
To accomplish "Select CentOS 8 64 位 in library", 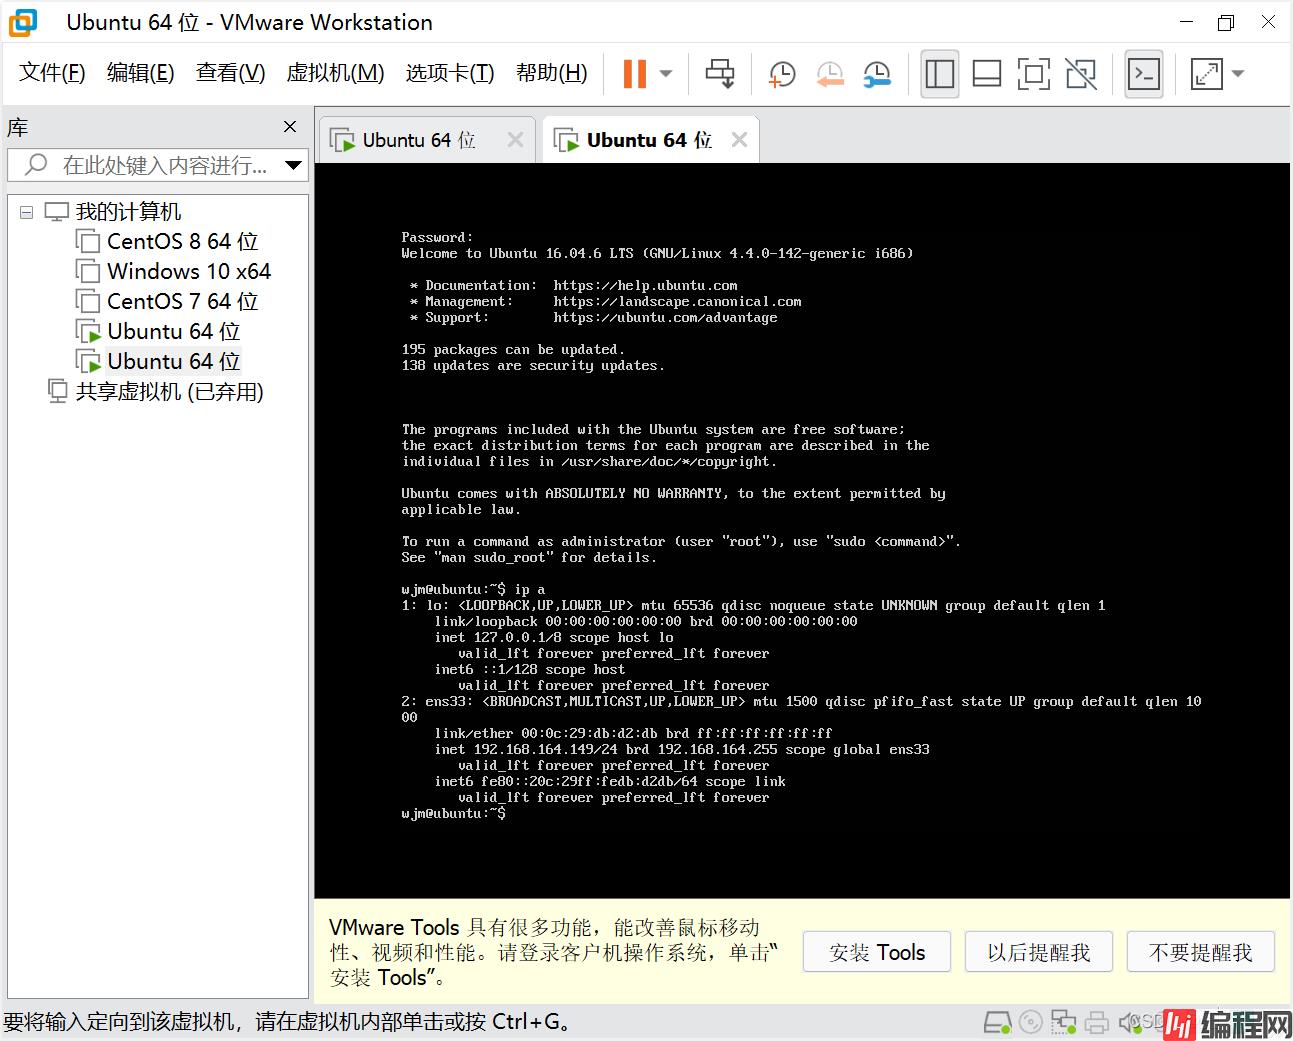I will [182, 242].
